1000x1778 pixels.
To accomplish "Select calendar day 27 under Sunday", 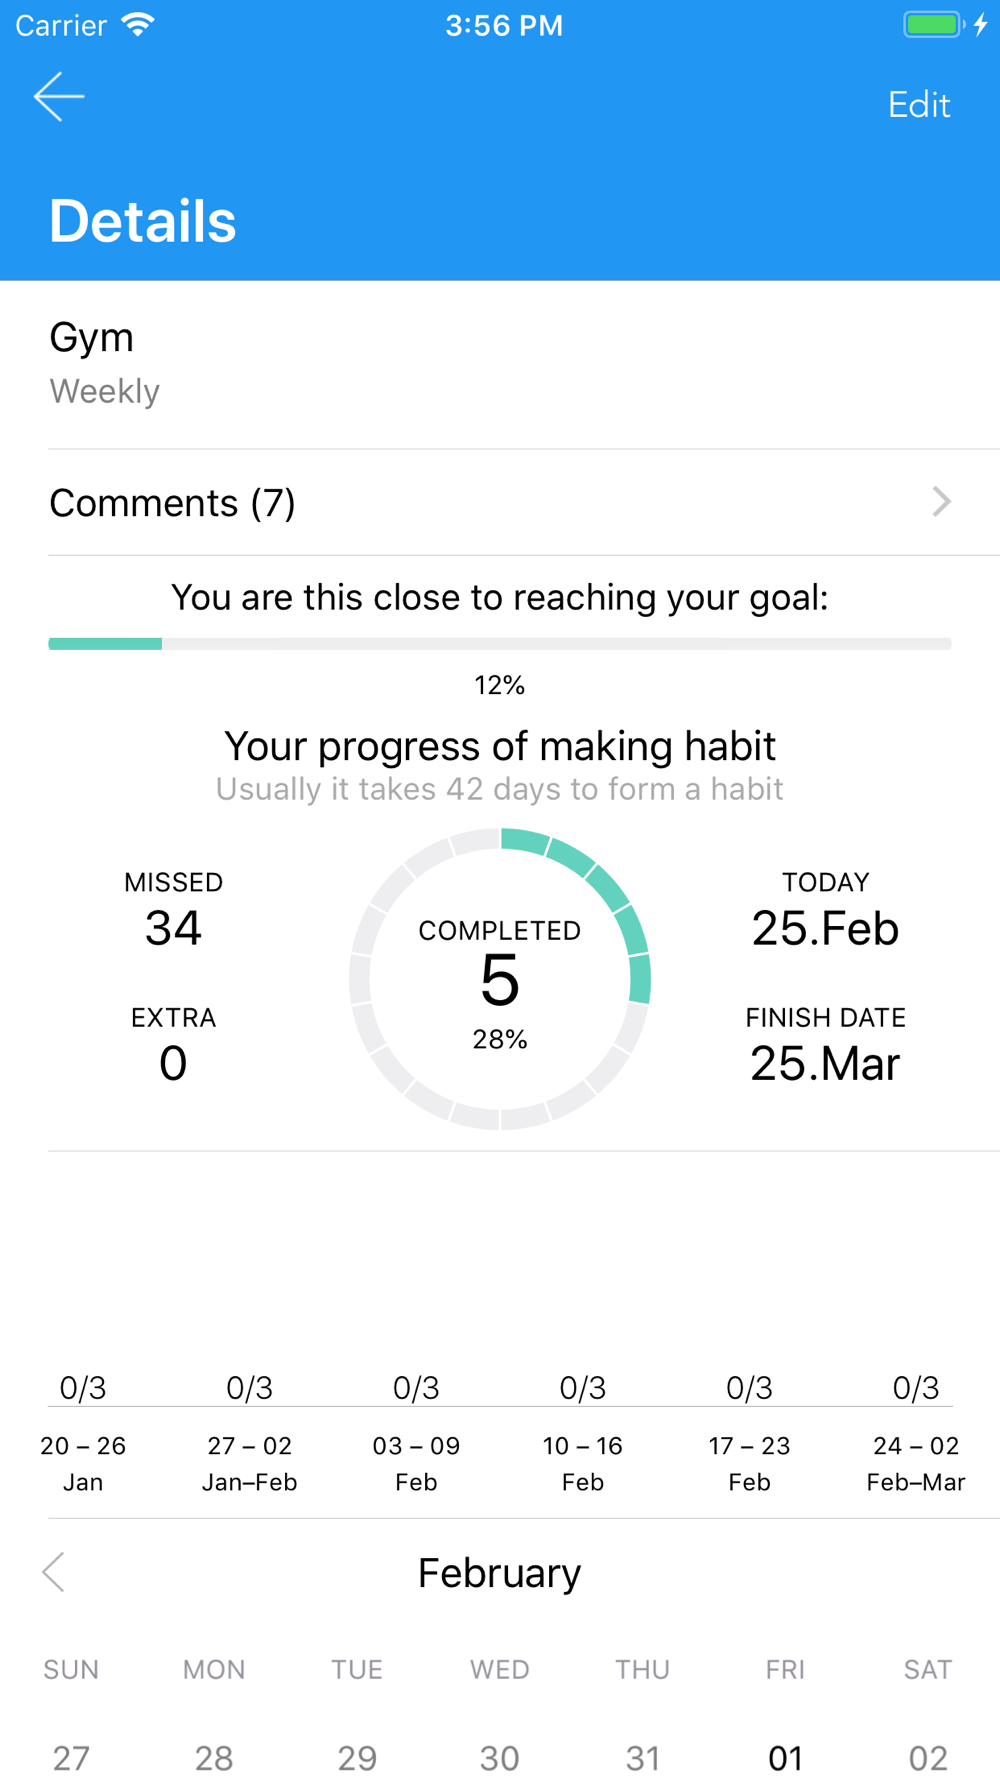I will 71,1757.
